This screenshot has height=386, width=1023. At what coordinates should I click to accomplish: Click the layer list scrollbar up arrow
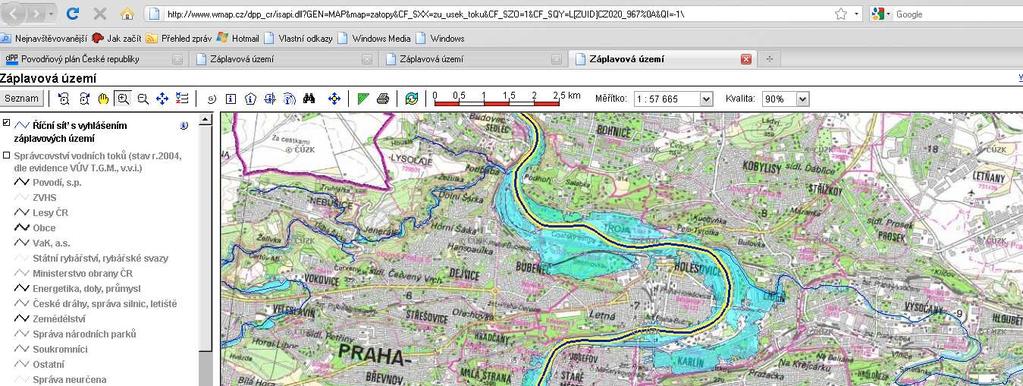pyautogui.click(x=206, y=119)
